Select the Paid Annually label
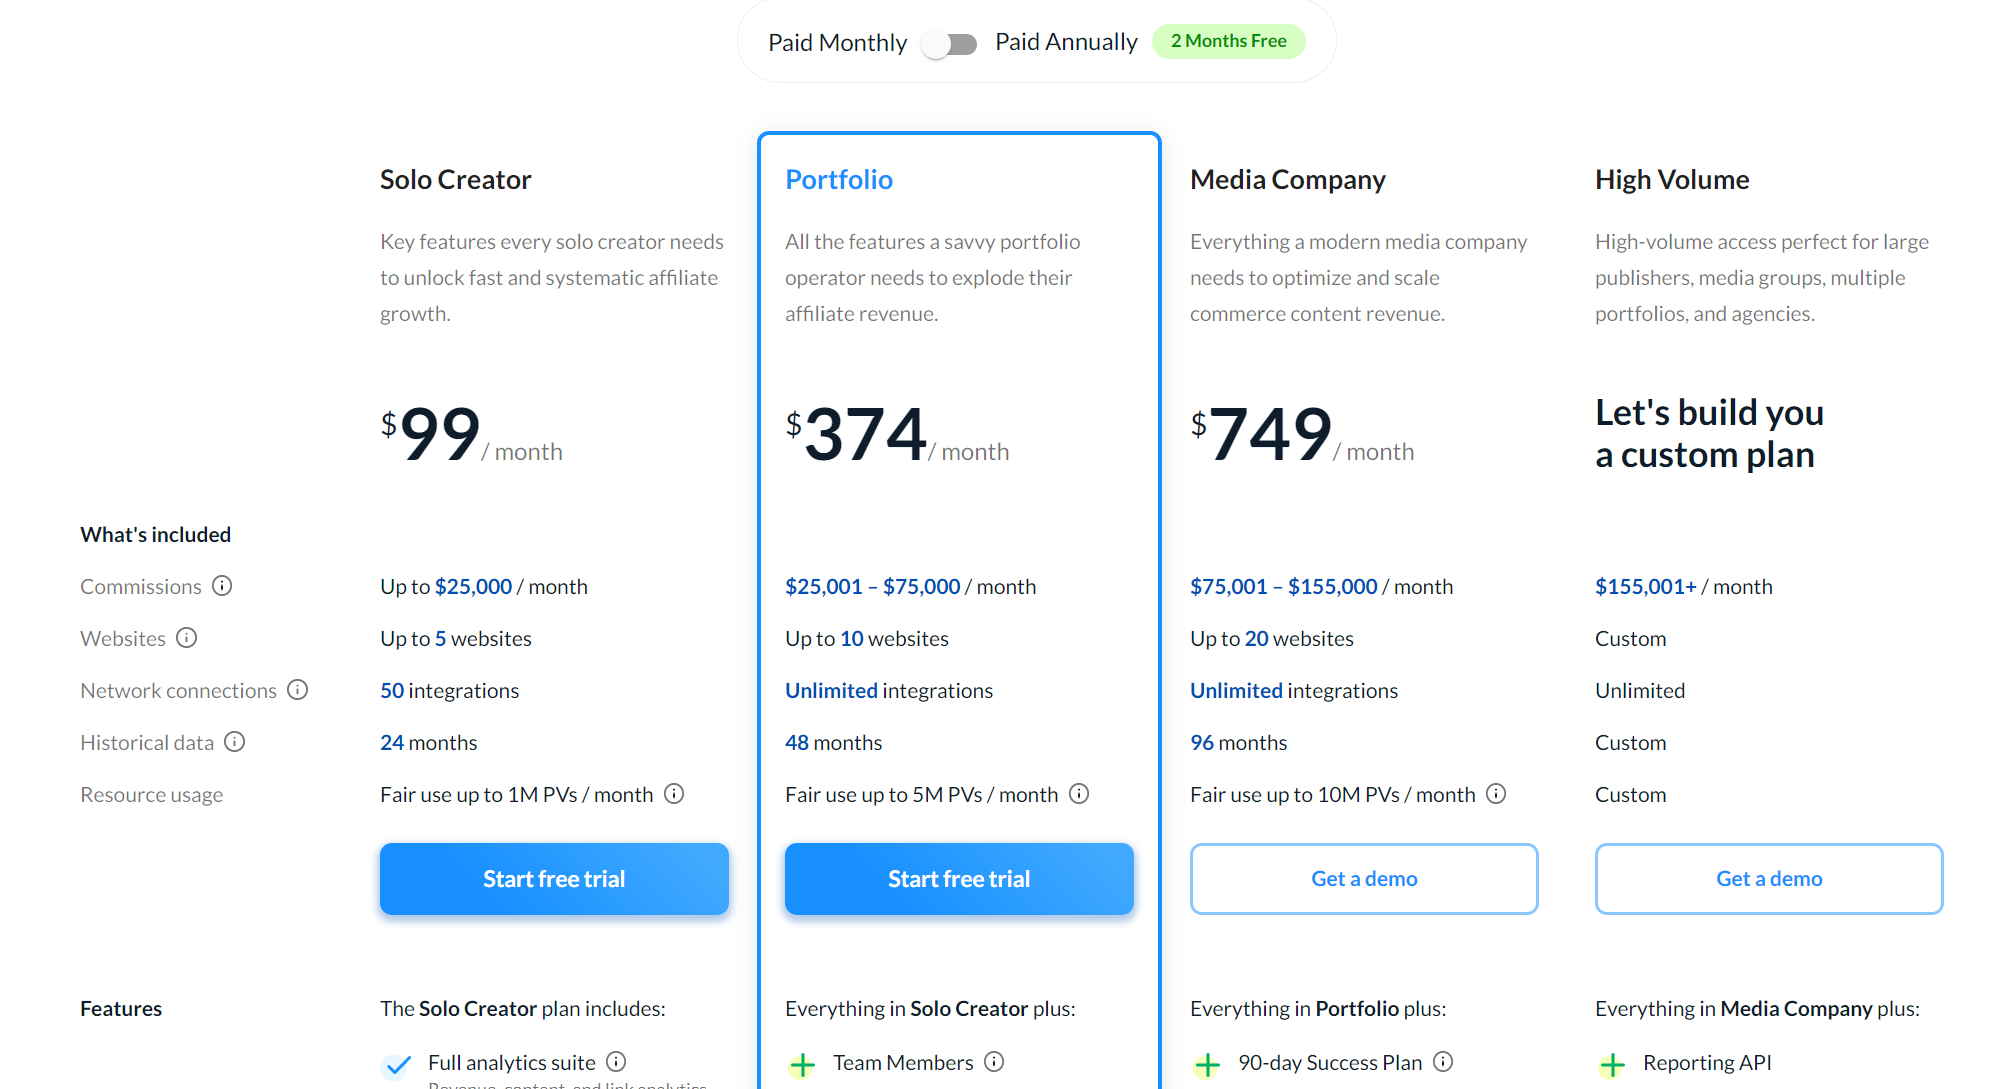 pyautogui.click(x=1066, y=42)
